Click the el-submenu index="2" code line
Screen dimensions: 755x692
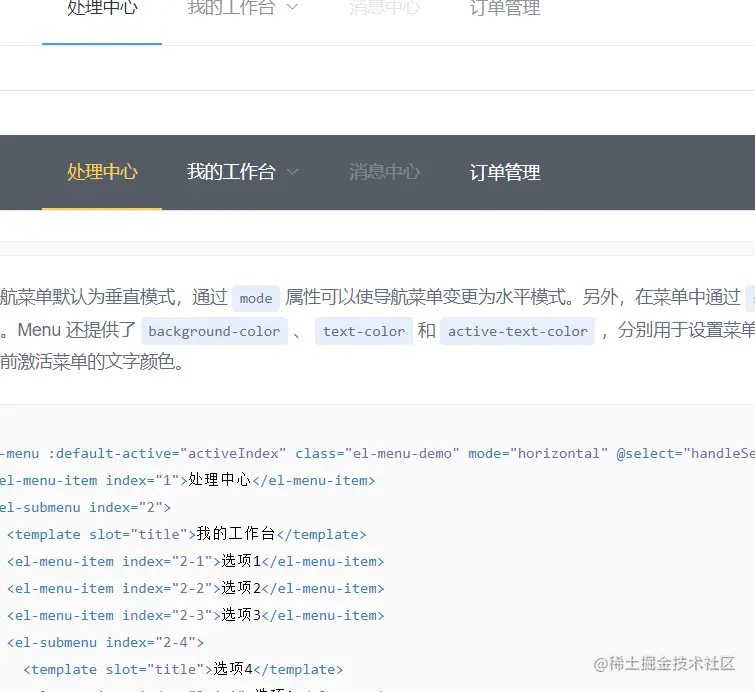tap(85, 507)
